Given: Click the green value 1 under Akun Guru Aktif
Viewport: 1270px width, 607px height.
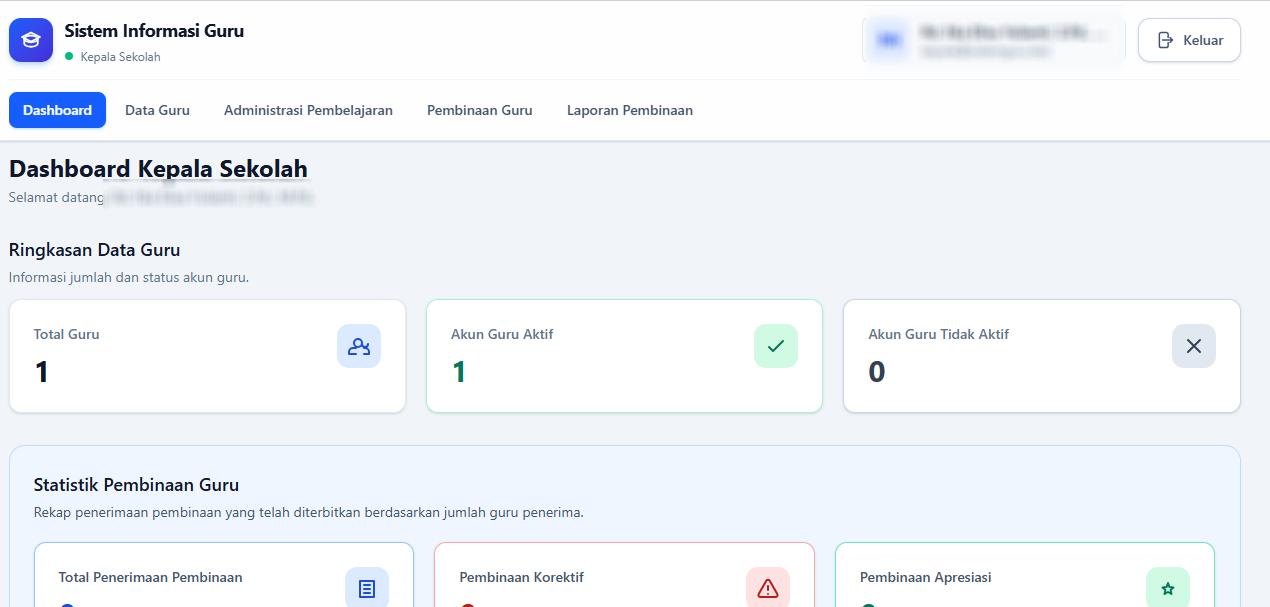Looking at the screenshot, I should [459, 372].
